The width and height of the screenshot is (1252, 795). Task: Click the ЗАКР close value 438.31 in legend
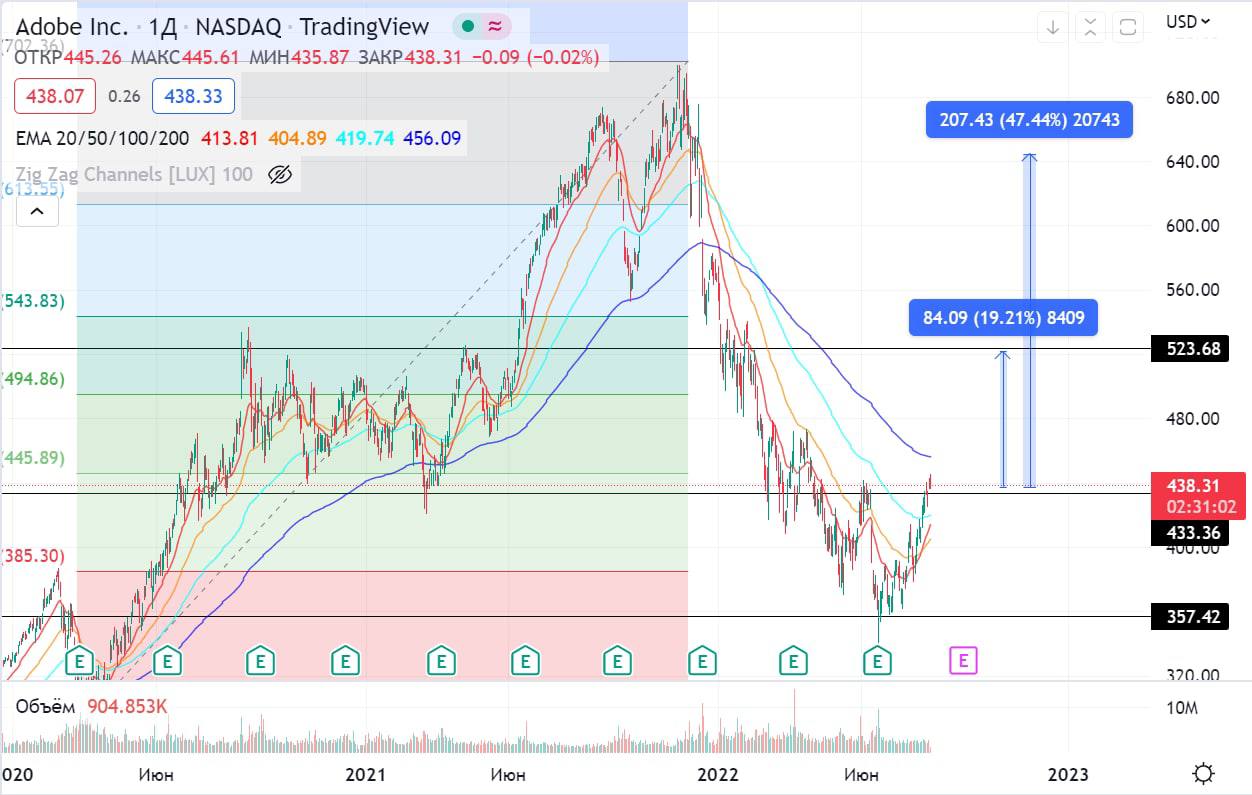pos(433,58)
